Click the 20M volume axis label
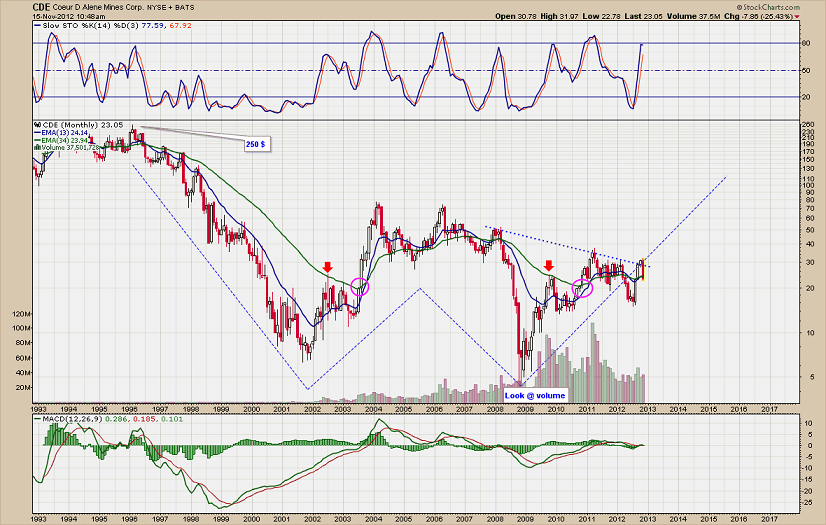The image size is (826, 525). 23,388
